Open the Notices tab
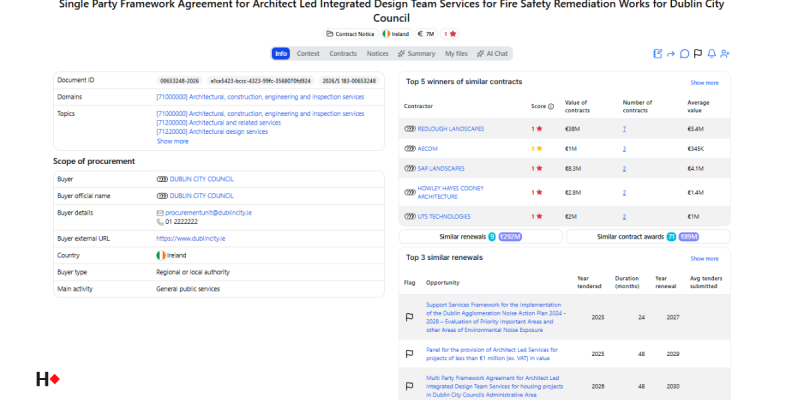The image size is (800, 400). [378, 54]
